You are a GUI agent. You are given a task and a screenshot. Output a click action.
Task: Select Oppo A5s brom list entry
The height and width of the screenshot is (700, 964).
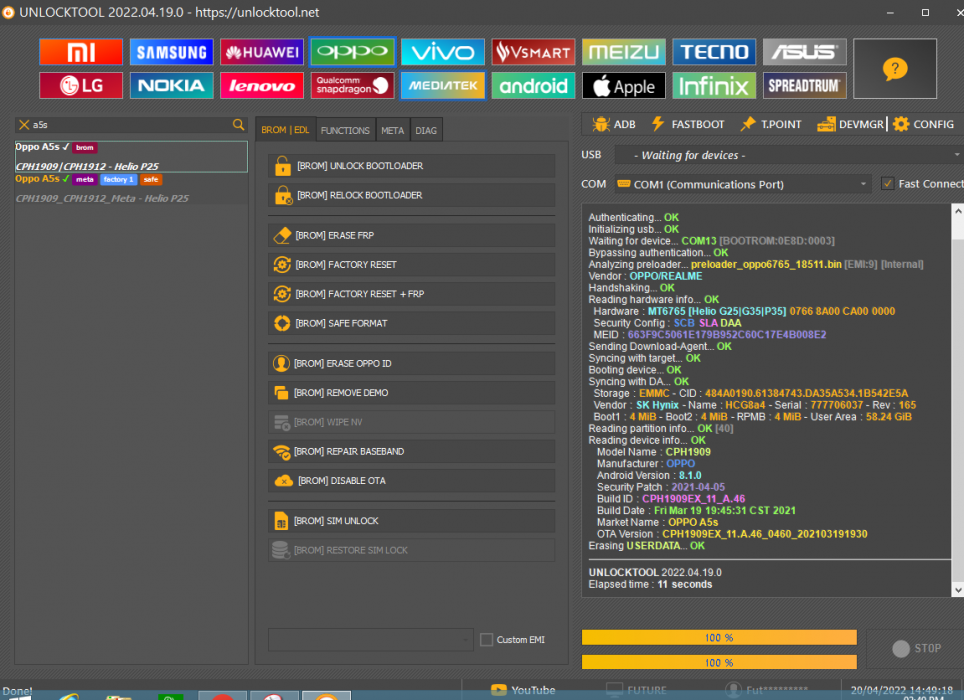pos(131,157)
